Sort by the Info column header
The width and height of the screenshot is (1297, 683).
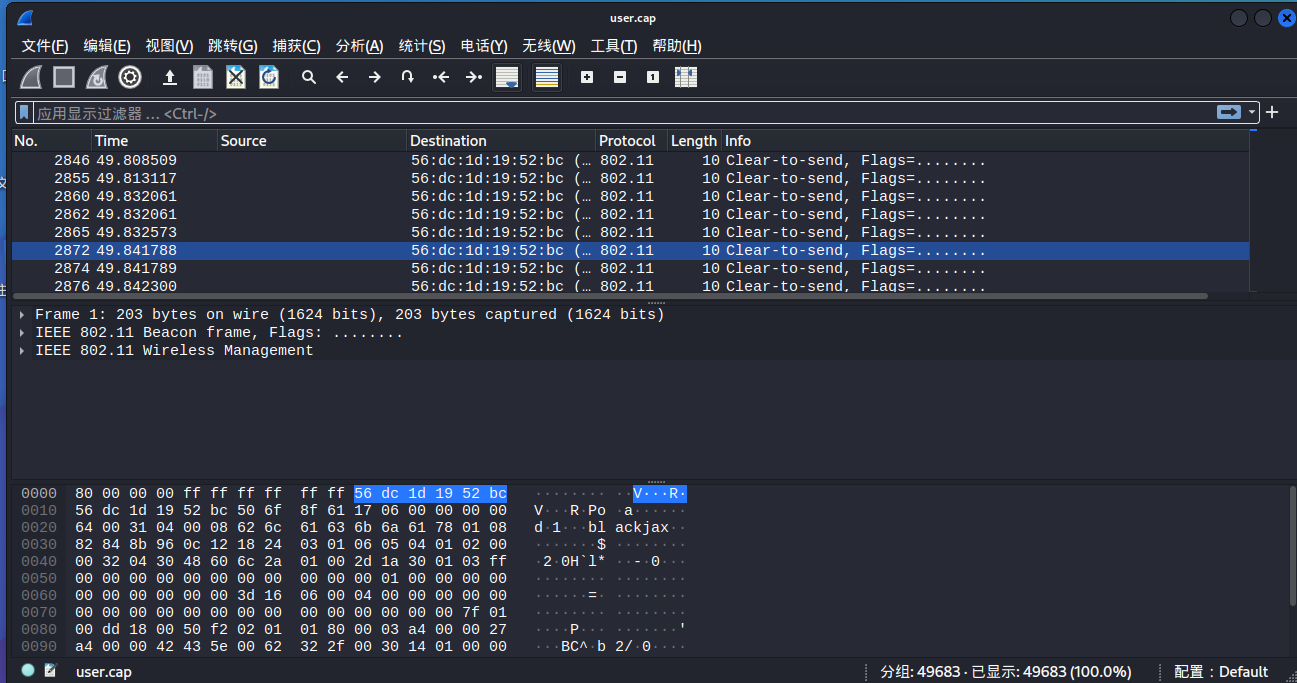(x=985, y=141)
